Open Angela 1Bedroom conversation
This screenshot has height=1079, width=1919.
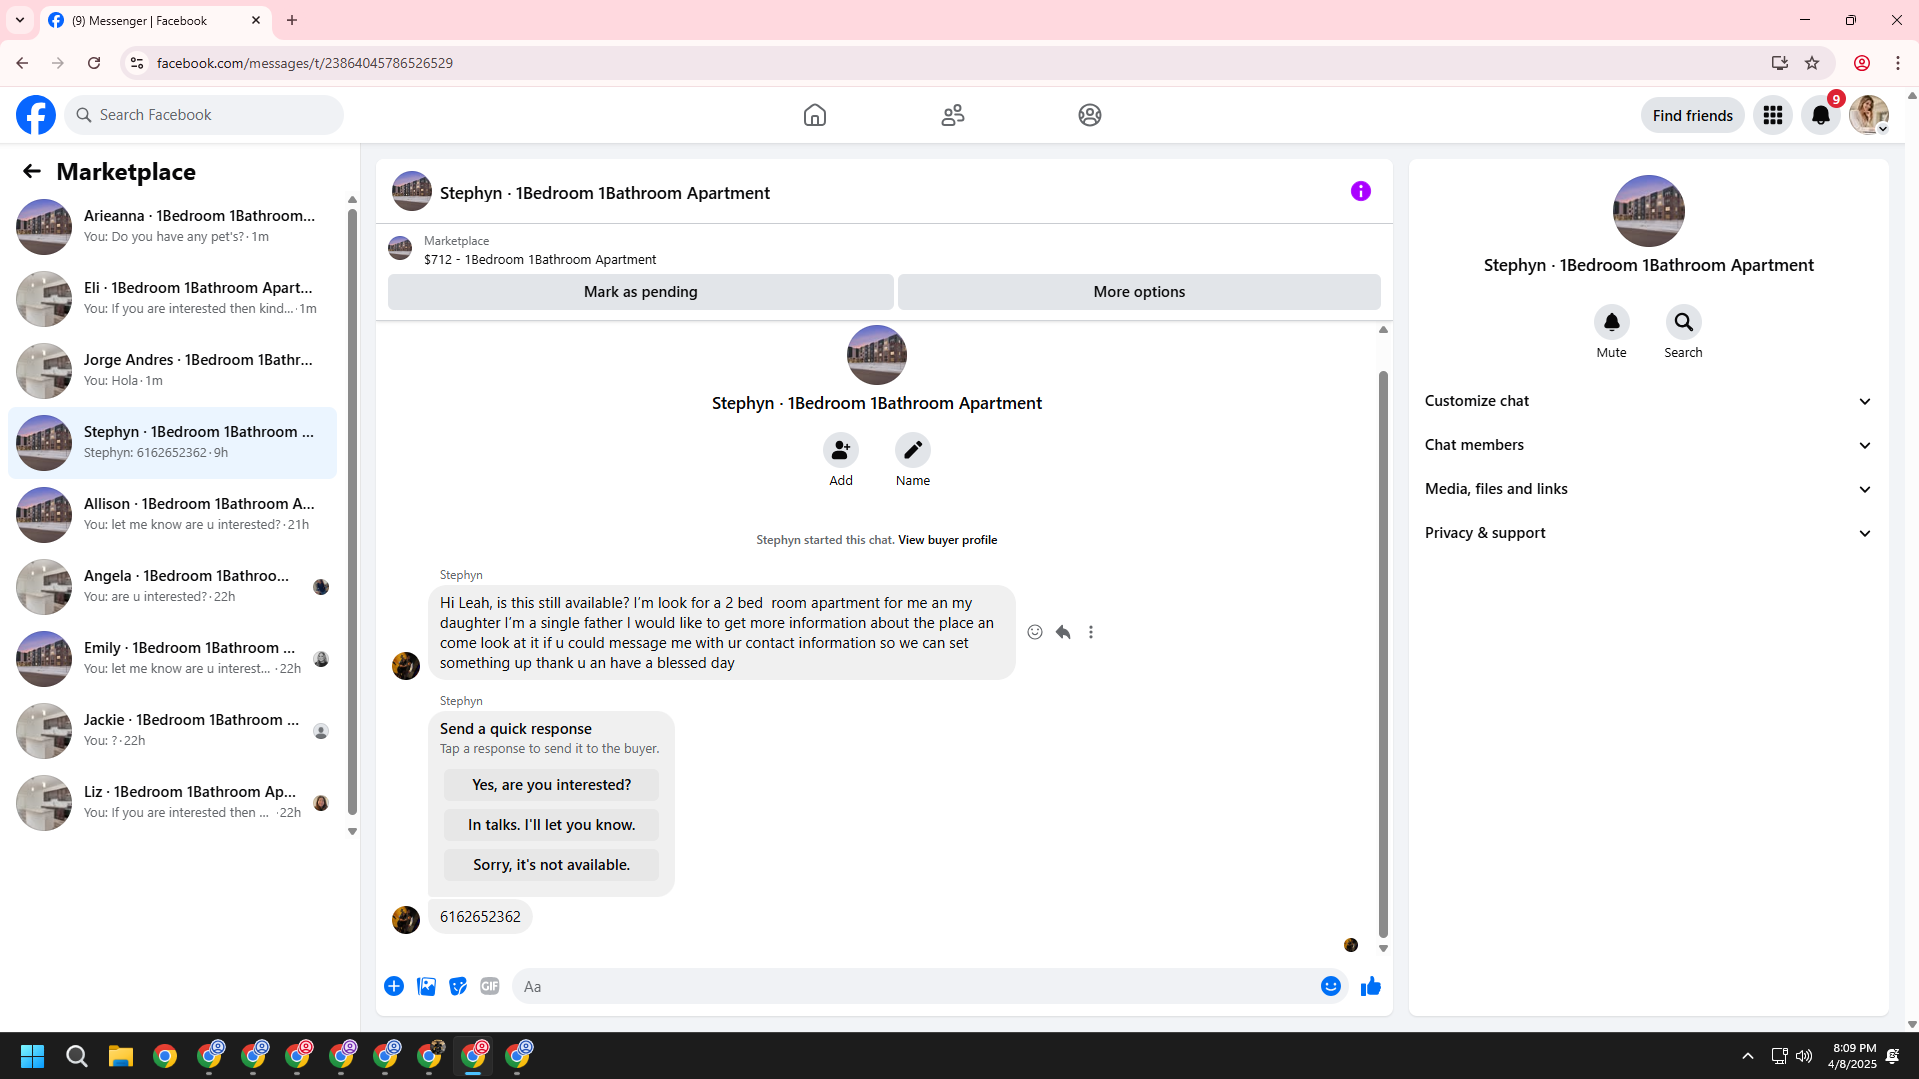(x=172, y=587)
